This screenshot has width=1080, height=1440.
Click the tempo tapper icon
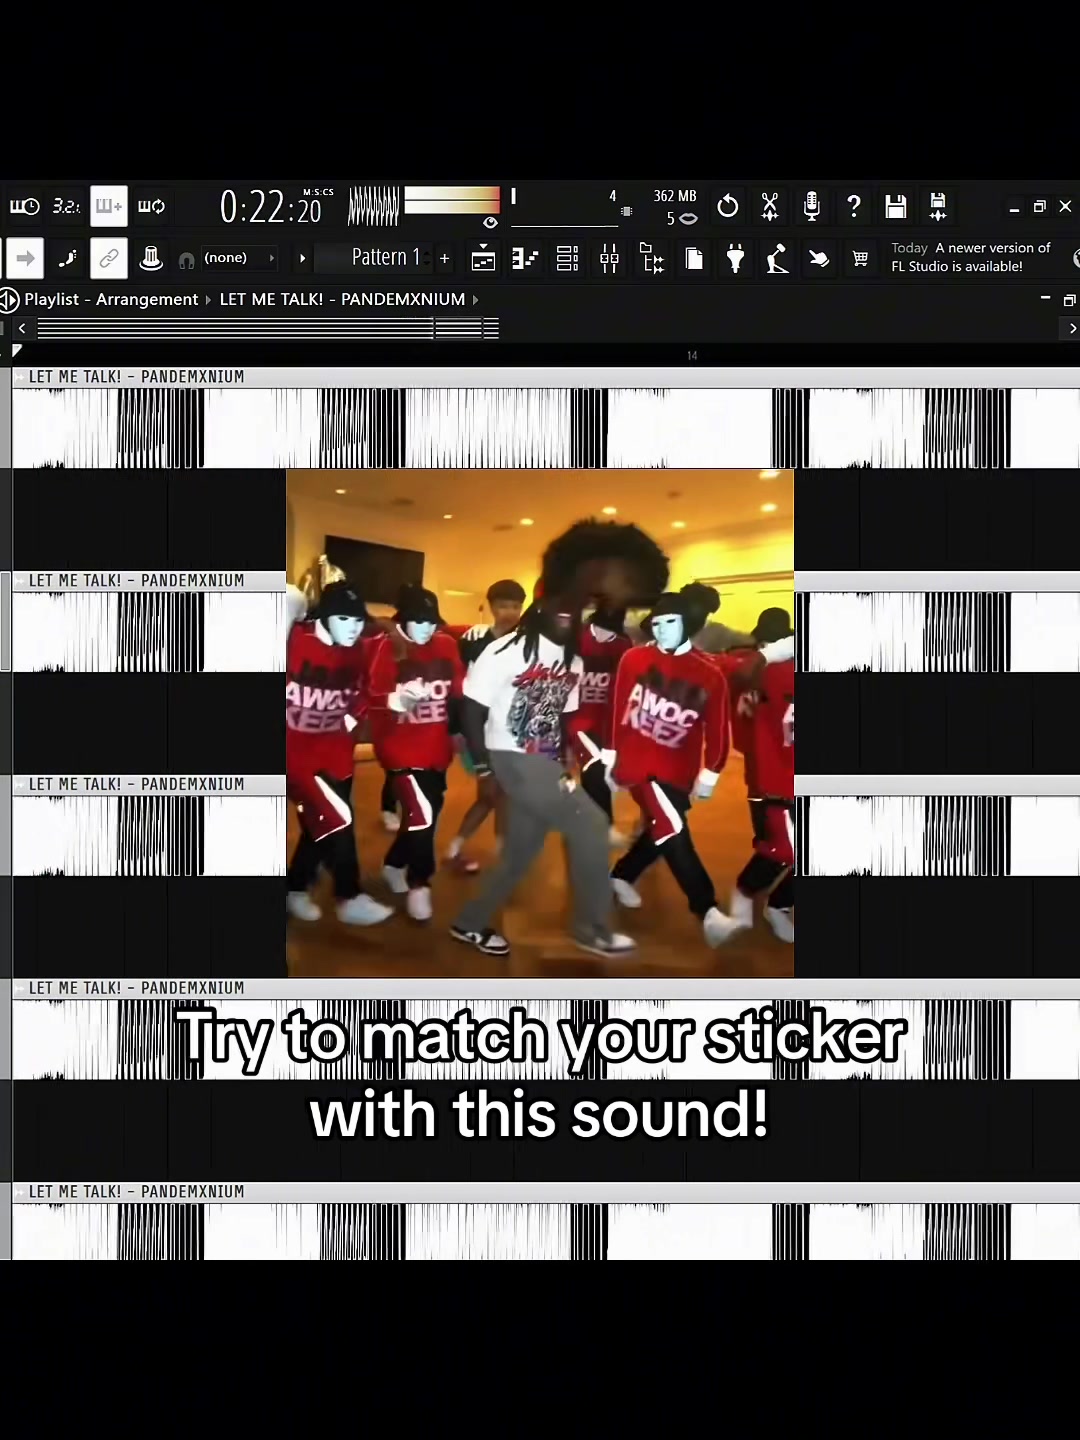tap(777, 258)
